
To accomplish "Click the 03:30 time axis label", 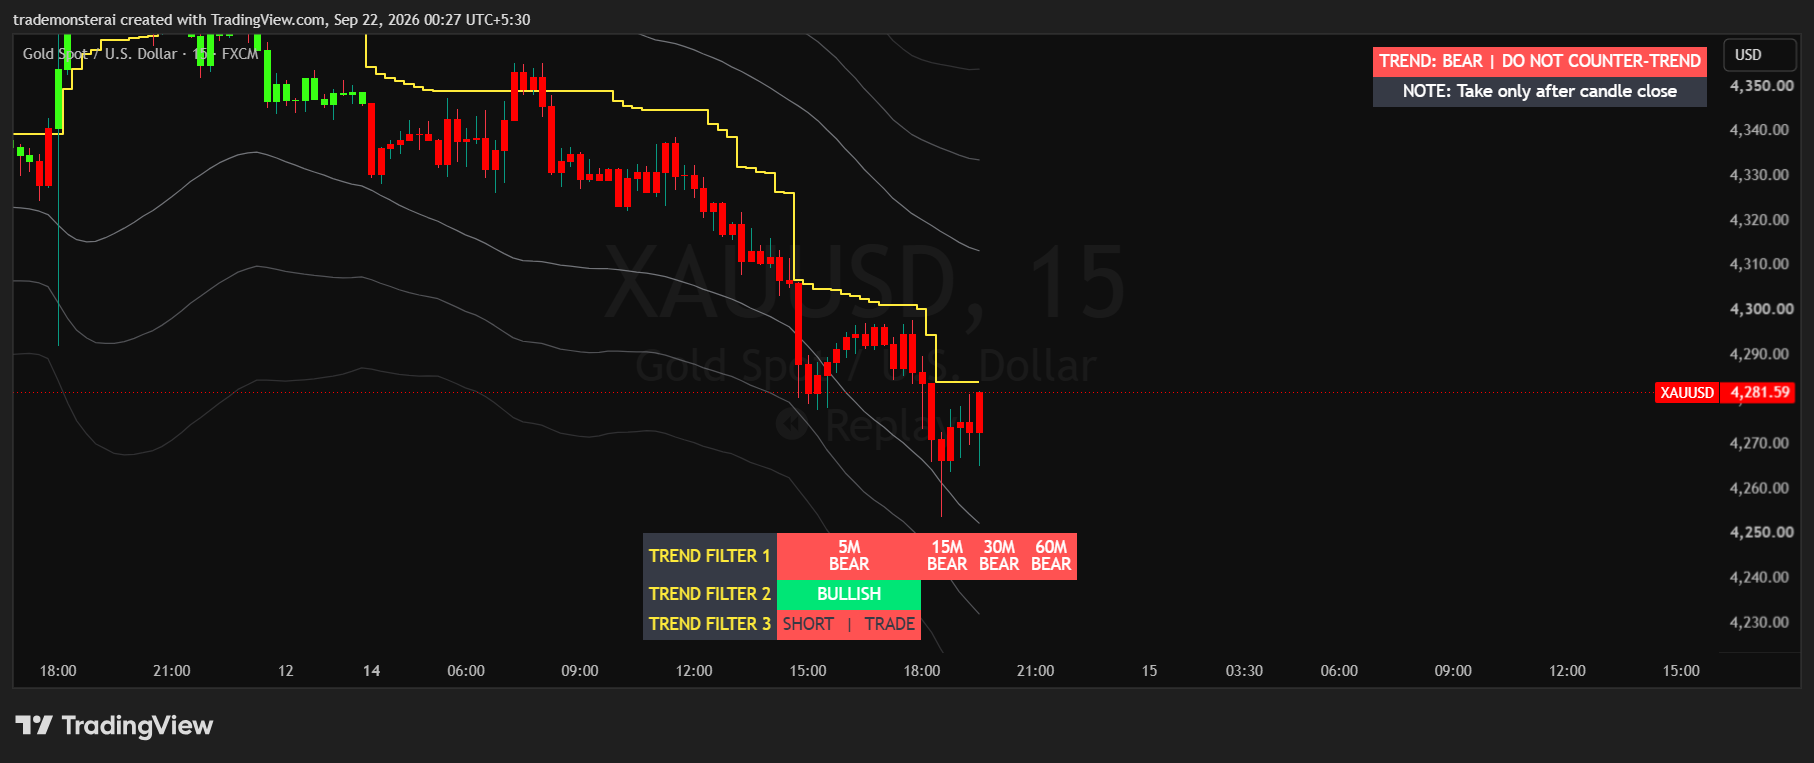I will tap(1244, 671).
